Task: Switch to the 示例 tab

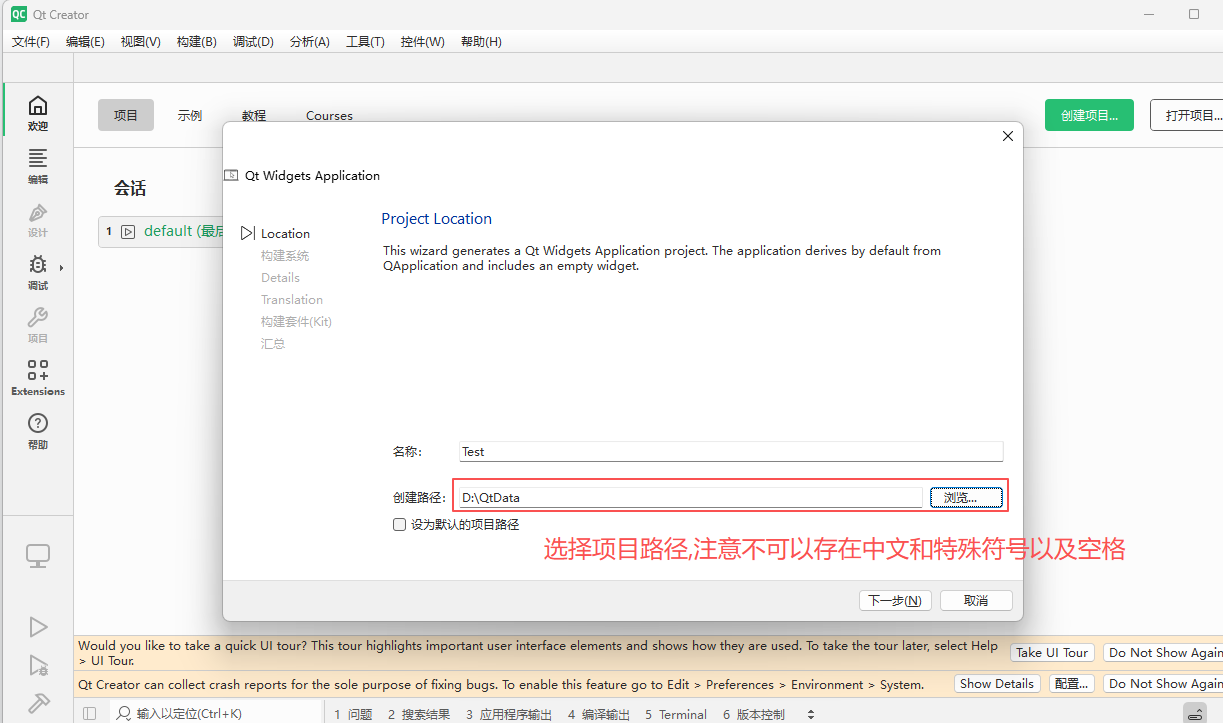Action: (x=190, y=115)
